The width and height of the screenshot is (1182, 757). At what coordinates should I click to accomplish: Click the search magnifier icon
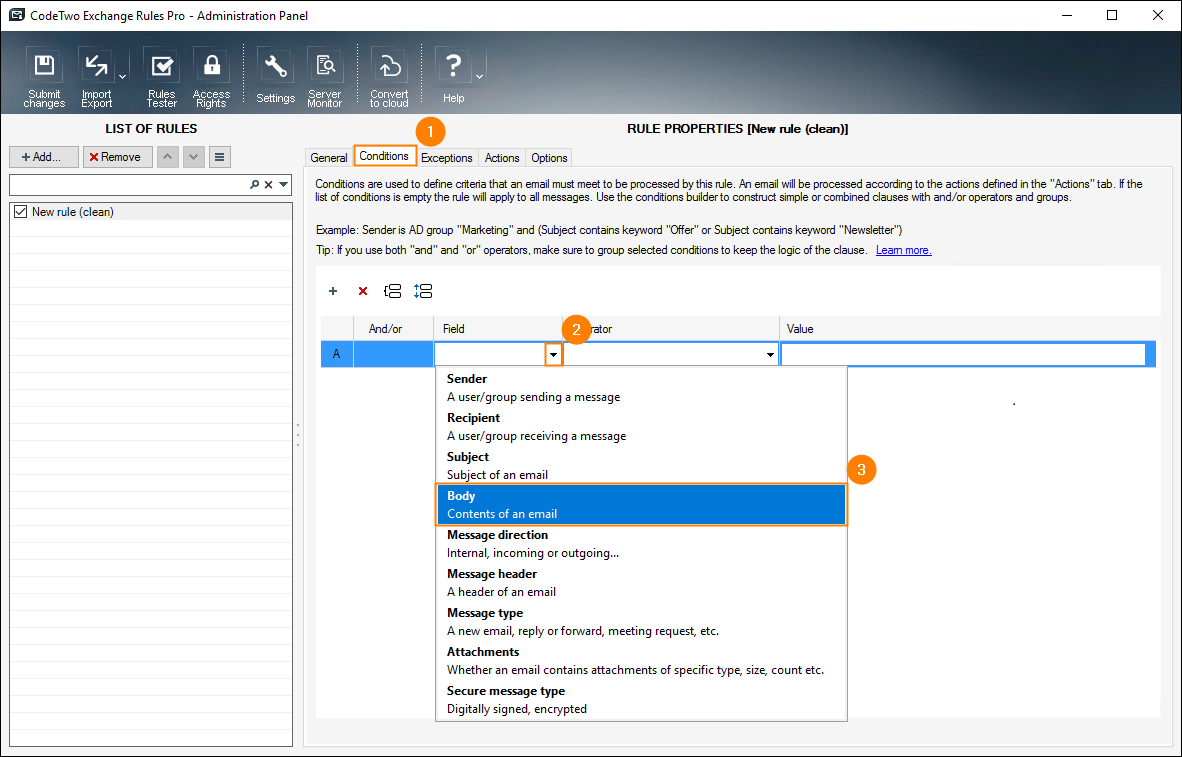pyautogui.click(x=255, y=184)
